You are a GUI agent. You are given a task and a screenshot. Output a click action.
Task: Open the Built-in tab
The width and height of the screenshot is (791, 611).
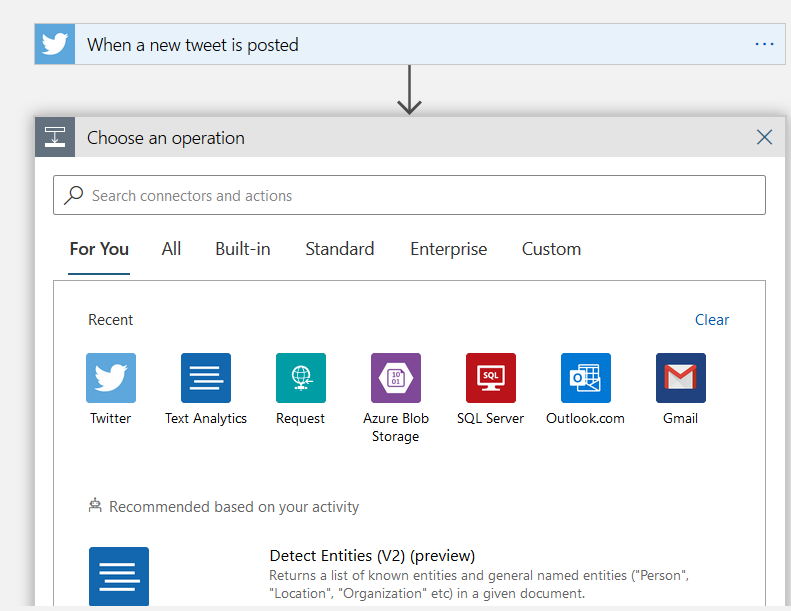(243, 249)
